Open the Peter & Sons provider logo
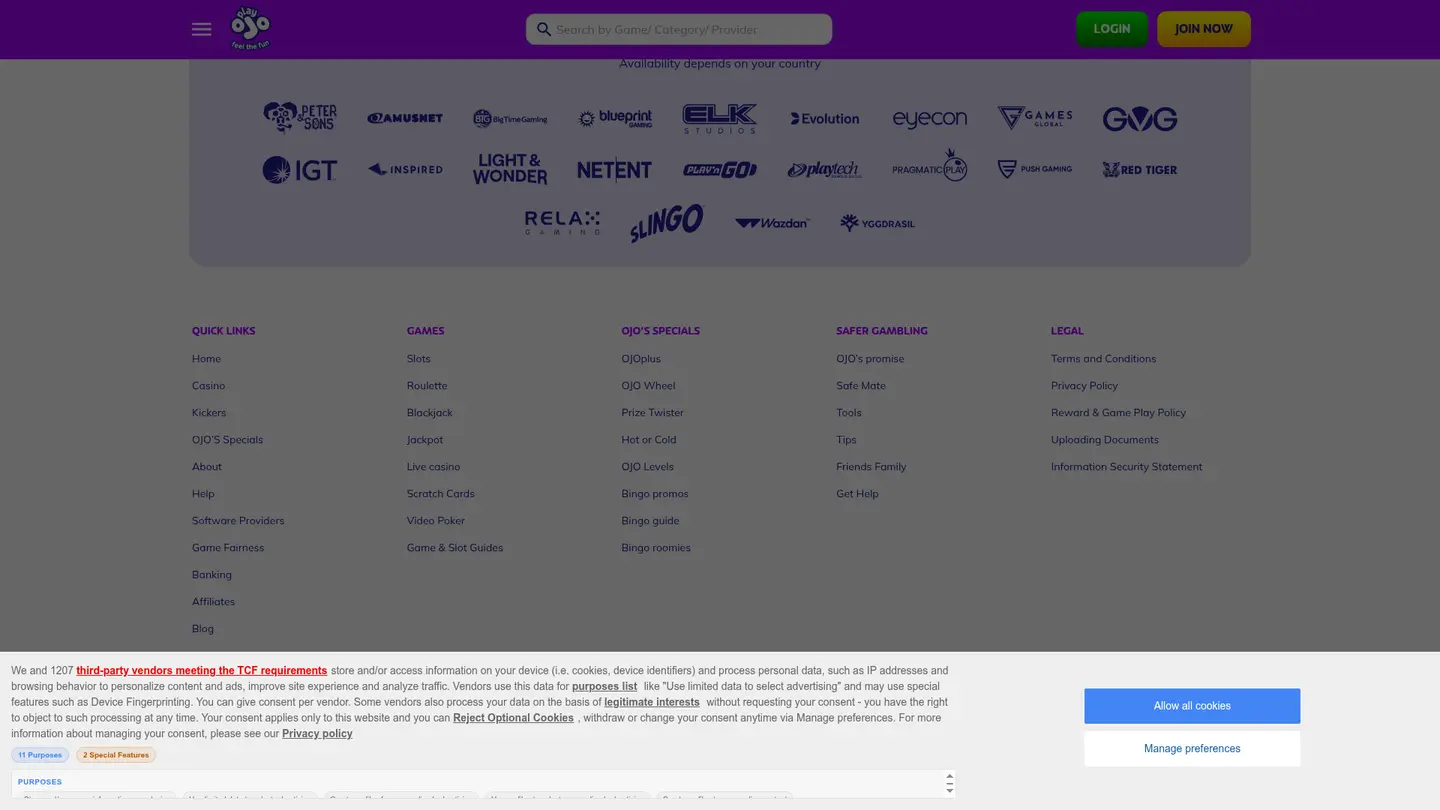The height and width of the screenshot is (810, 1440). [300, 118]
